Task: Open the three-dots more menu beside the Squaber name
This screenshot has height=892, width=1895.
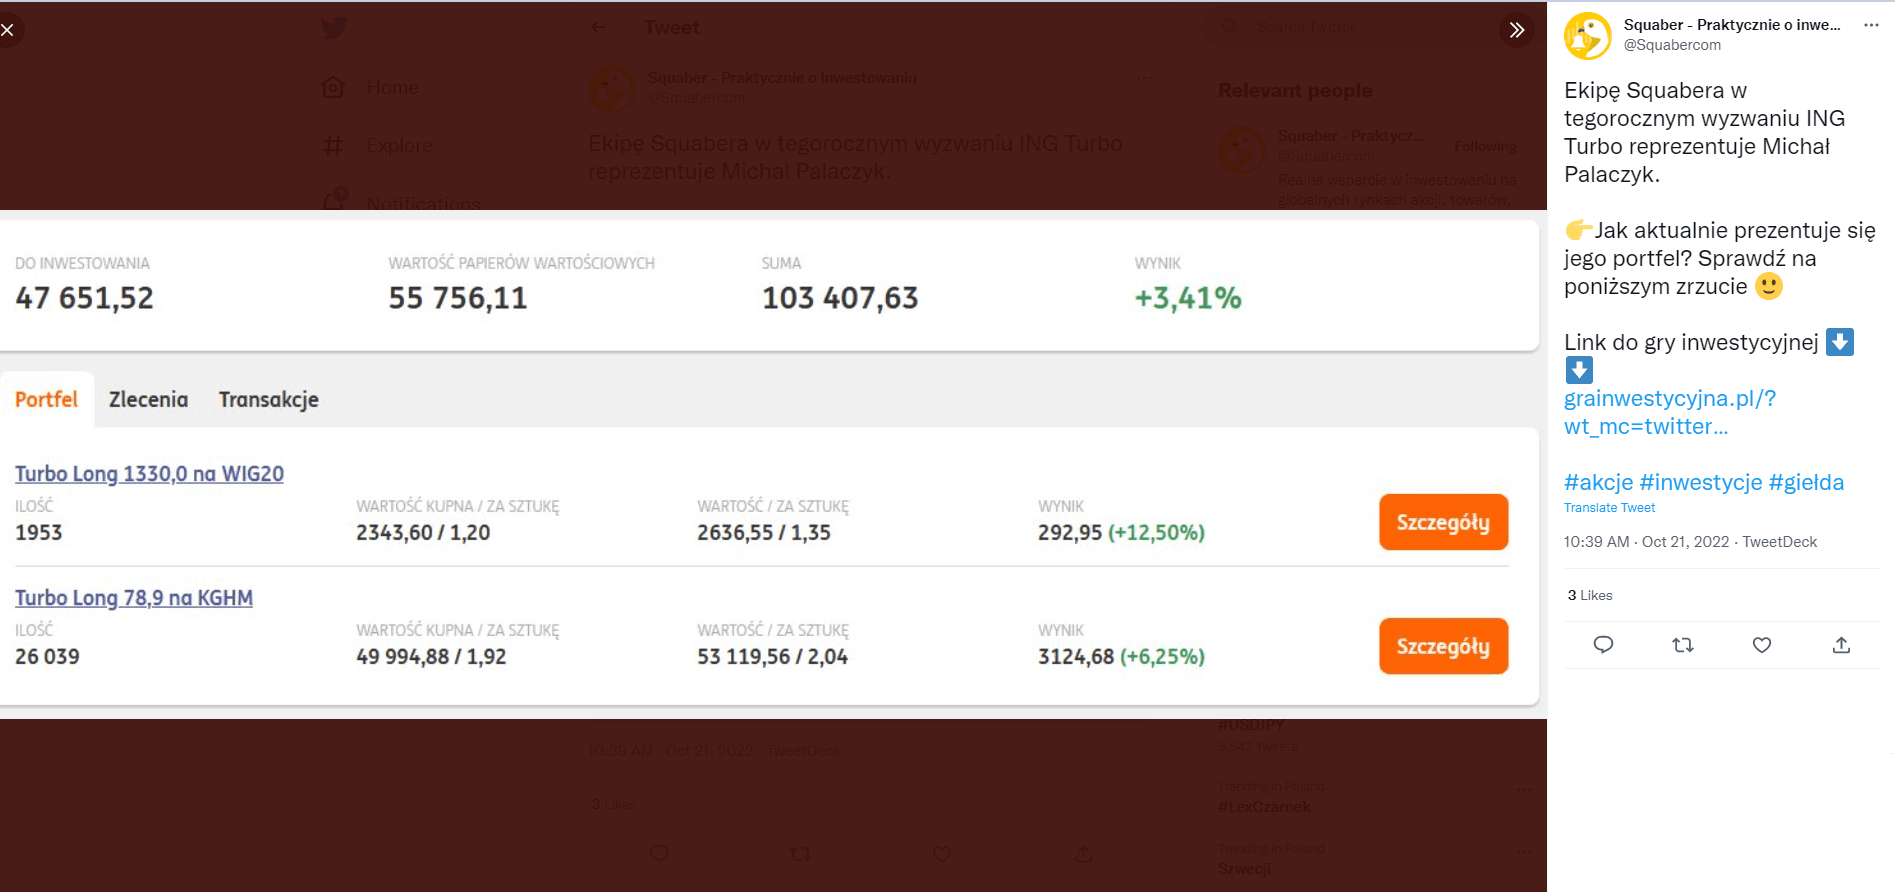Action: 1870,25
